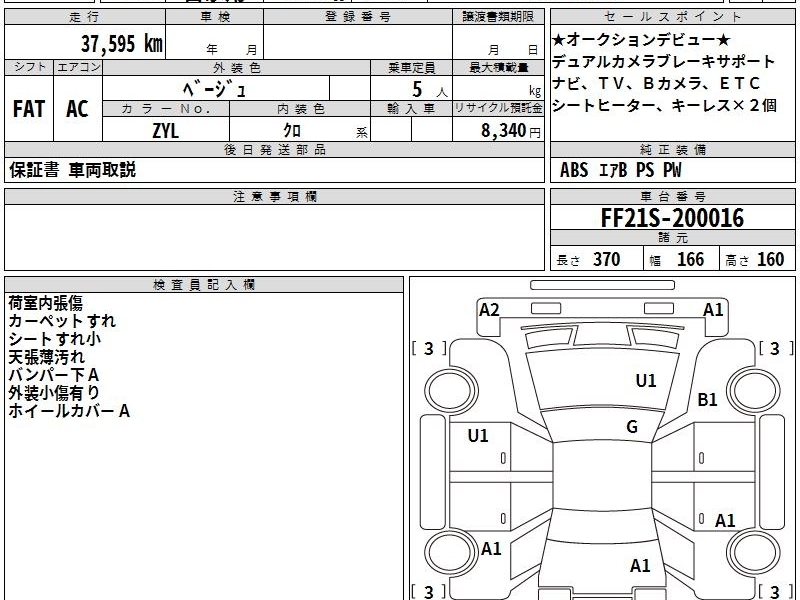
Task: Click chassis number FF21S-200016
Action: 672,218
